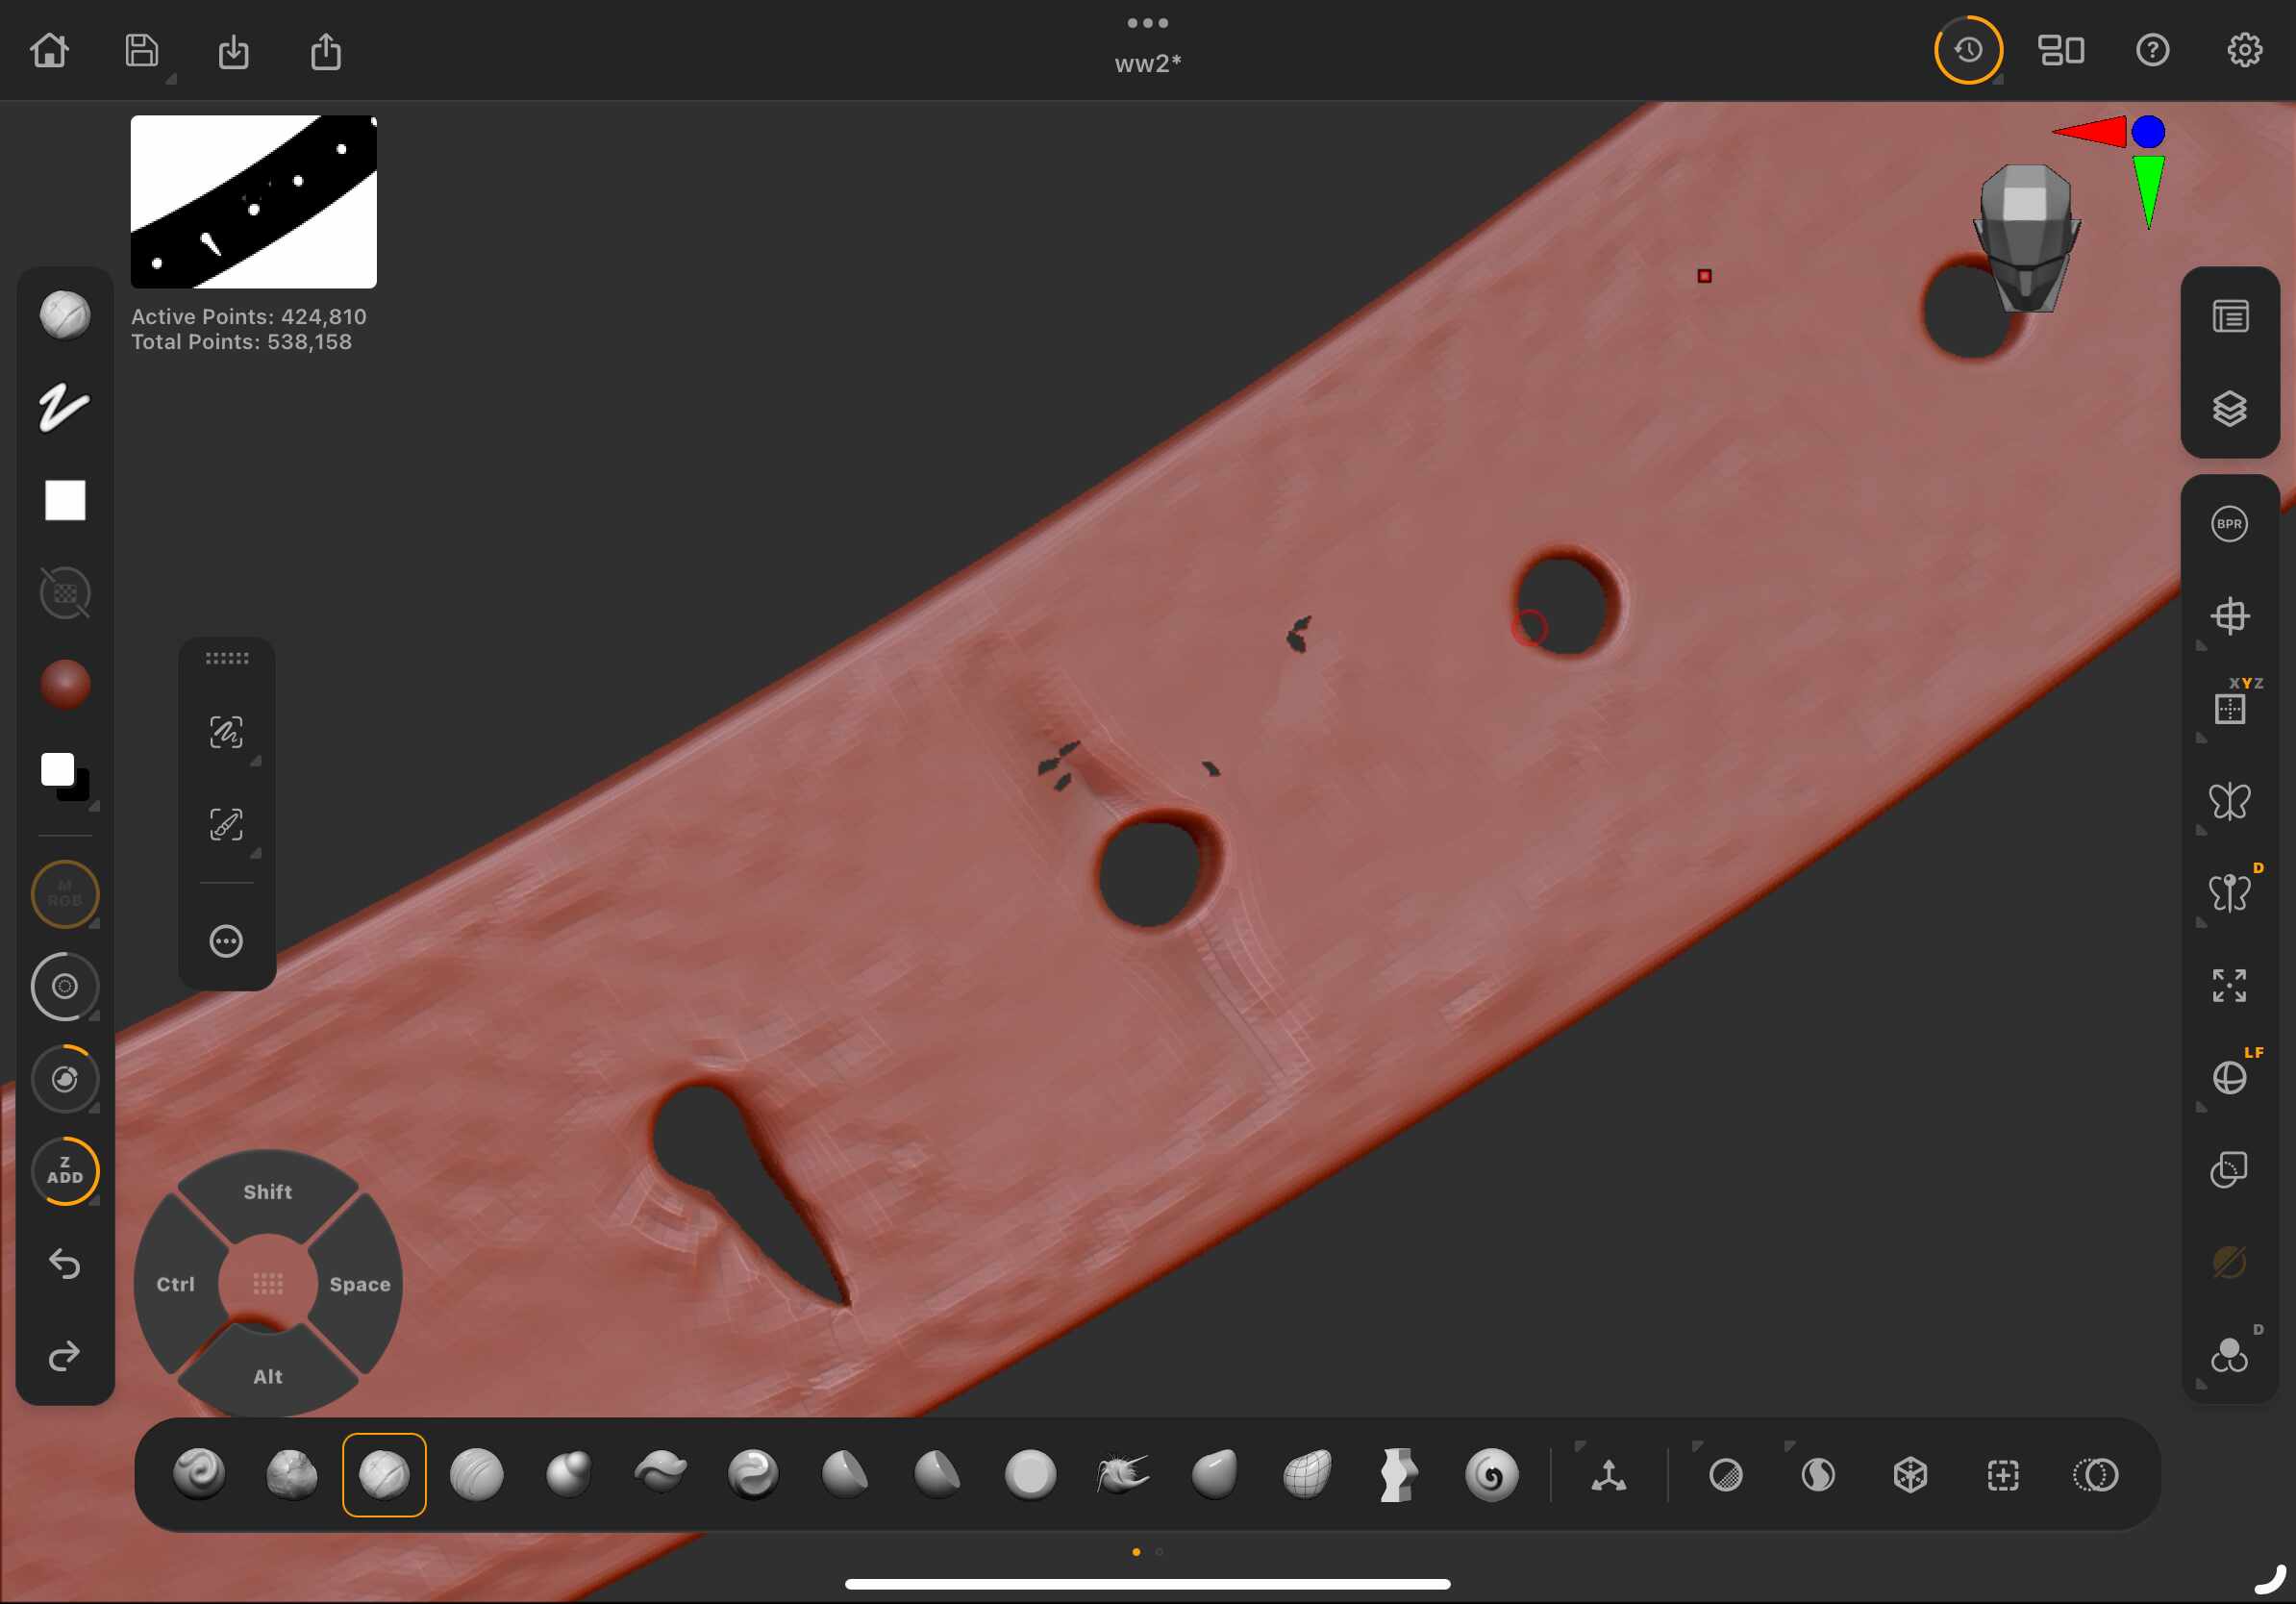This screenshot has width=2296, height=1604.
Task: Toggle the Z ADD sculpt mode
Action: [65, 1170]
